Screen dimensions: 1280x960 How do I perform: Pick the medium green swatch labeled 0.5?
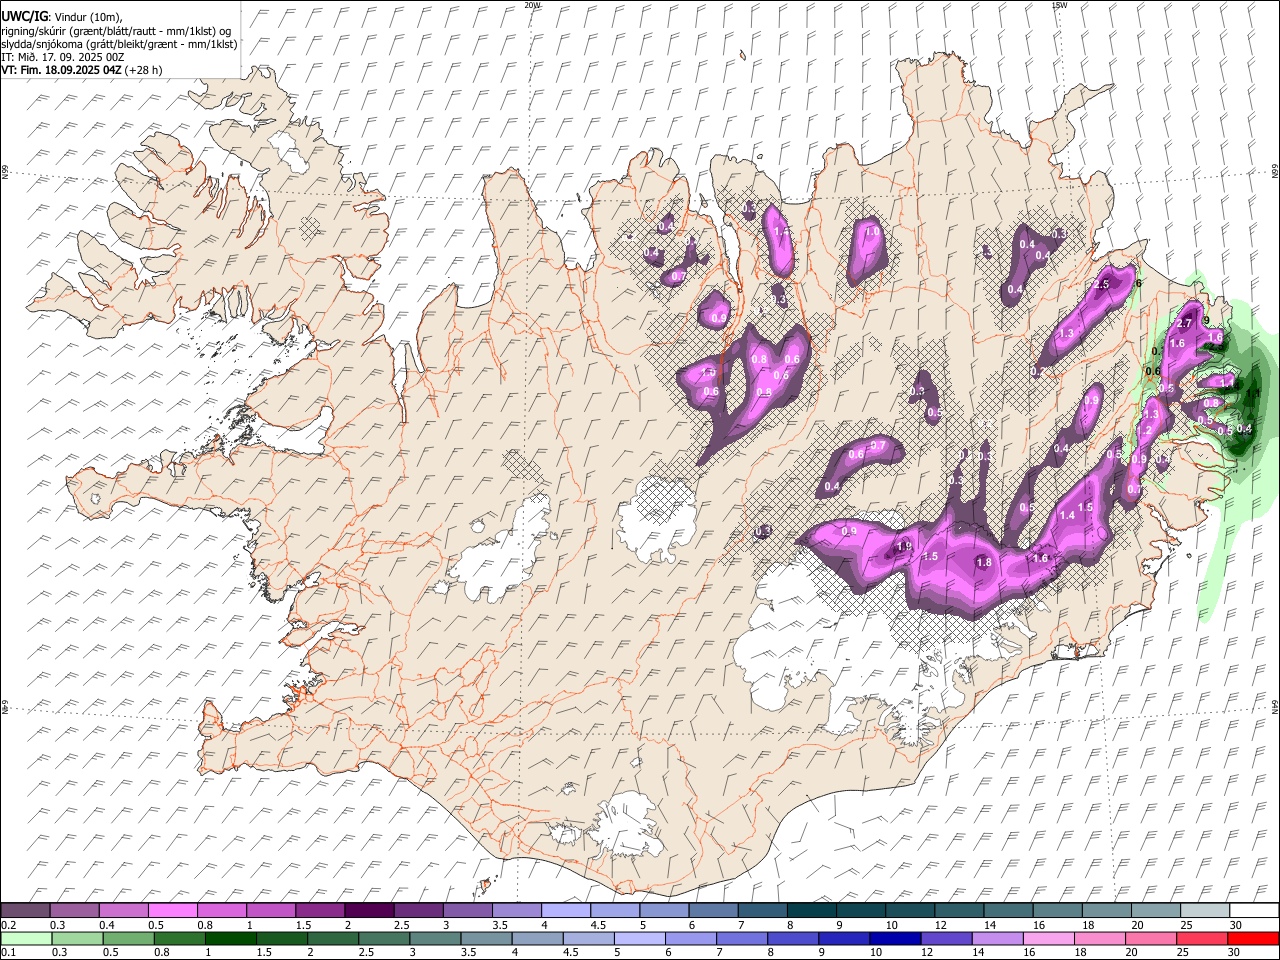click(129, 938)
